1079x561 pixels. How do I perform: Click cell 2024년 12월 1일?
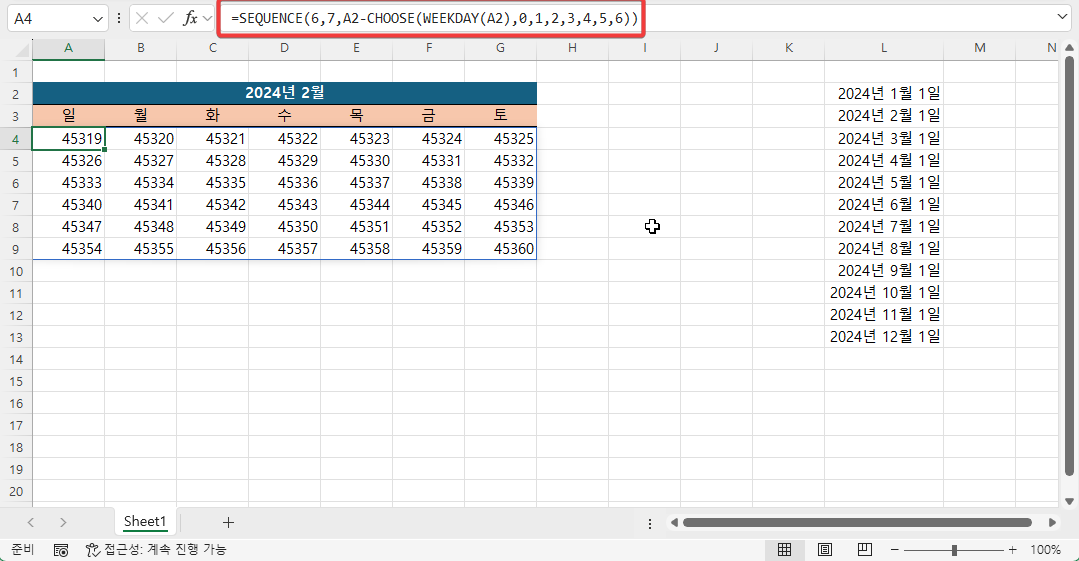point(884,337)
